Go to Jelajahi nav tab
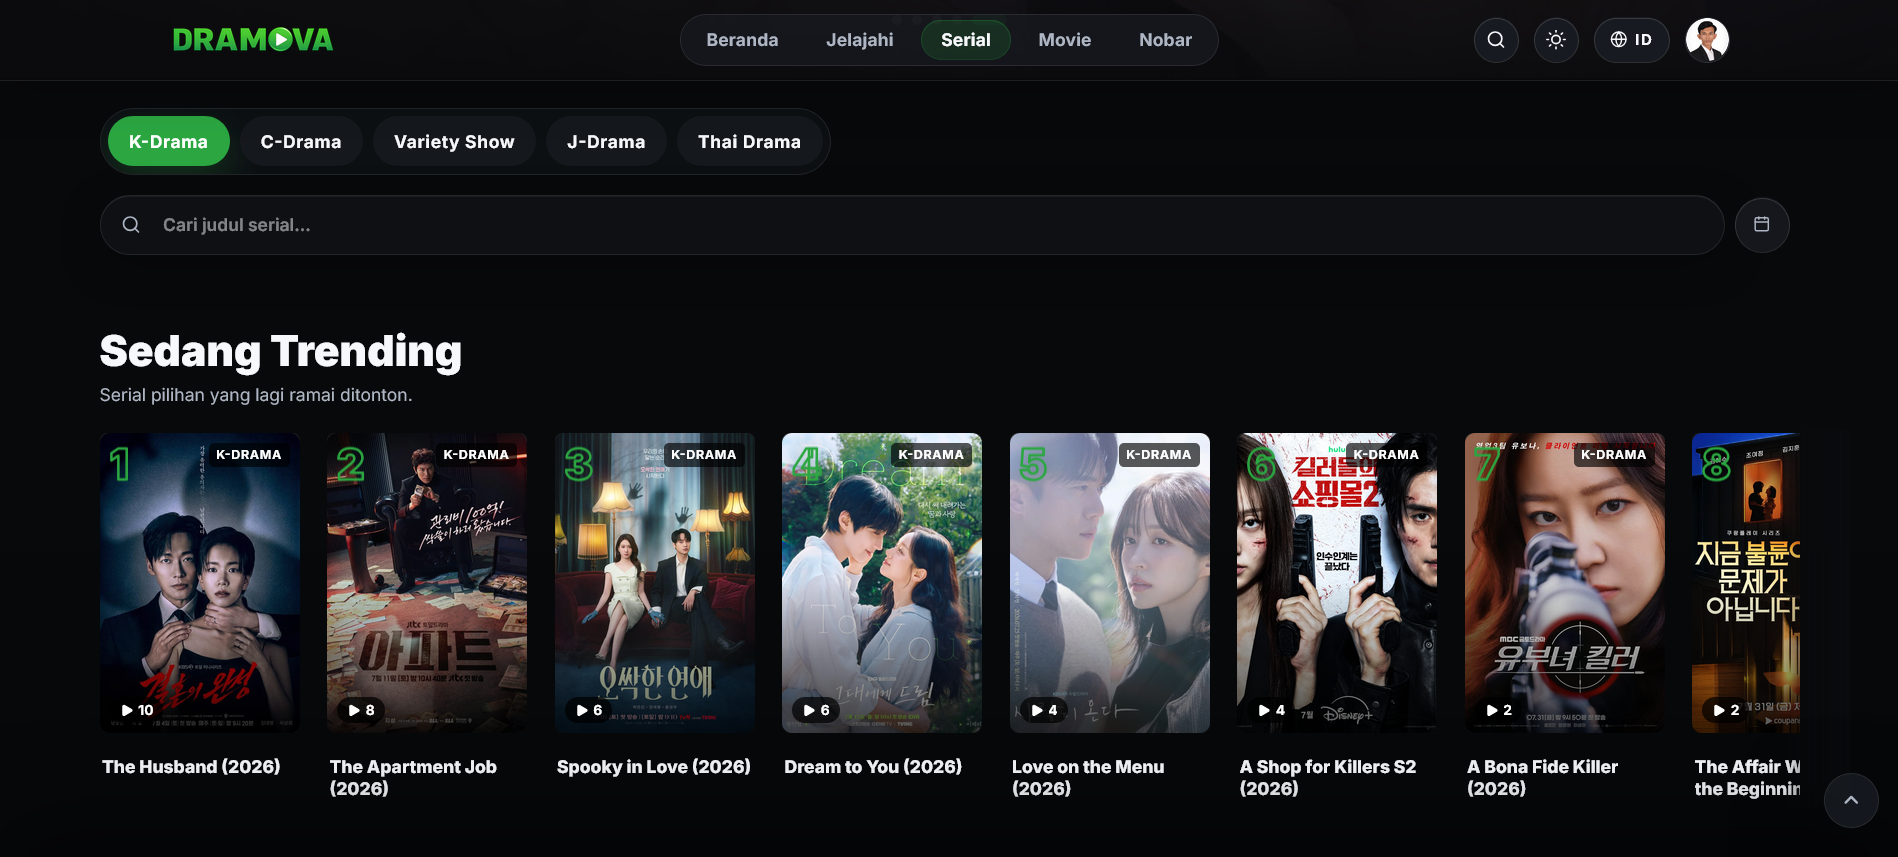This screenshot has width=1898, height=857. tap(860, 40)
